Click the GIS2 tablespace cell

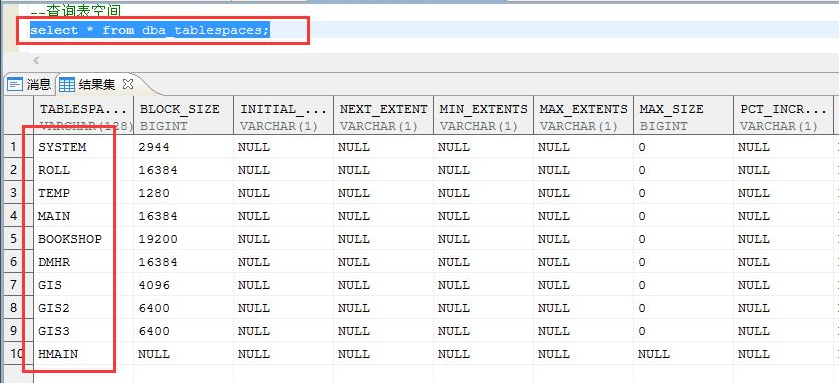[83, 308]
